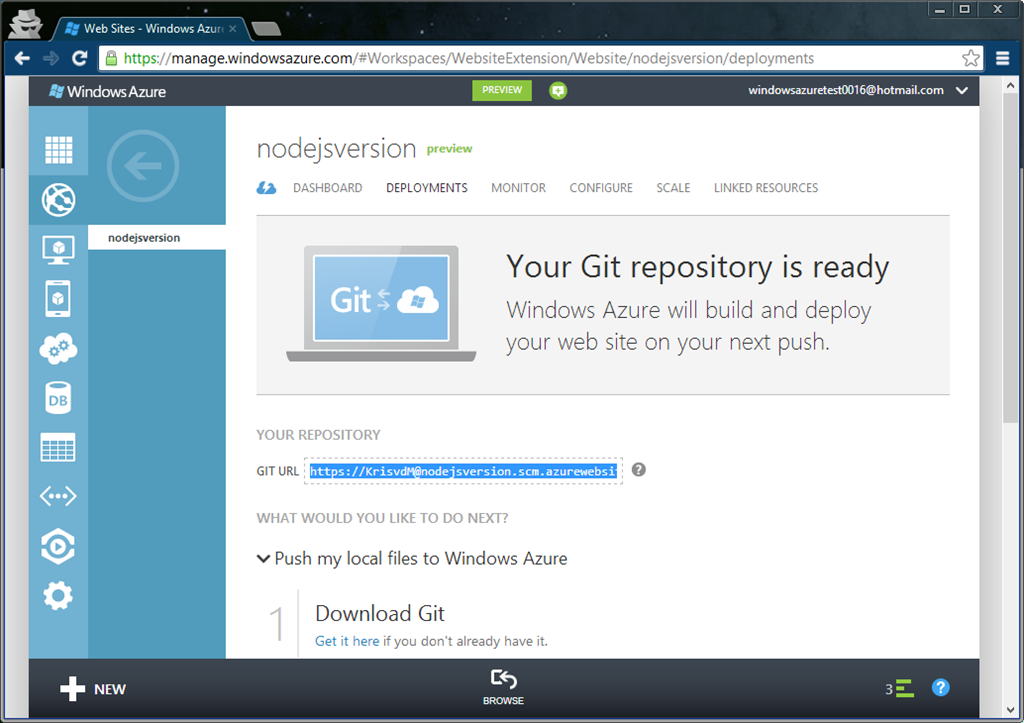The width and height of the screenshot is (1024, 723).
Task: Expand the account email dropdown
Action: tap(961, 91)
